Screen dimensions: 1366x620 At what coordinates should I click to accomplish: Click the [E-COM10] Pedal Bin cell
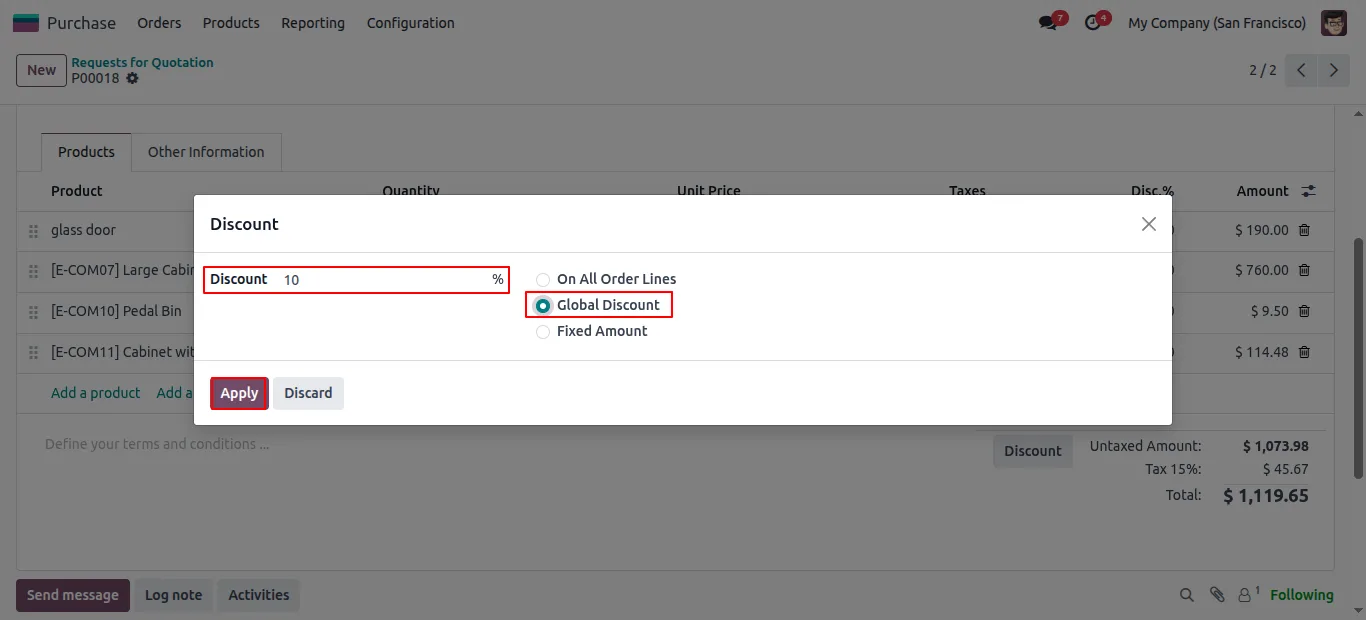pyautogui.click(x=116, y=311)
